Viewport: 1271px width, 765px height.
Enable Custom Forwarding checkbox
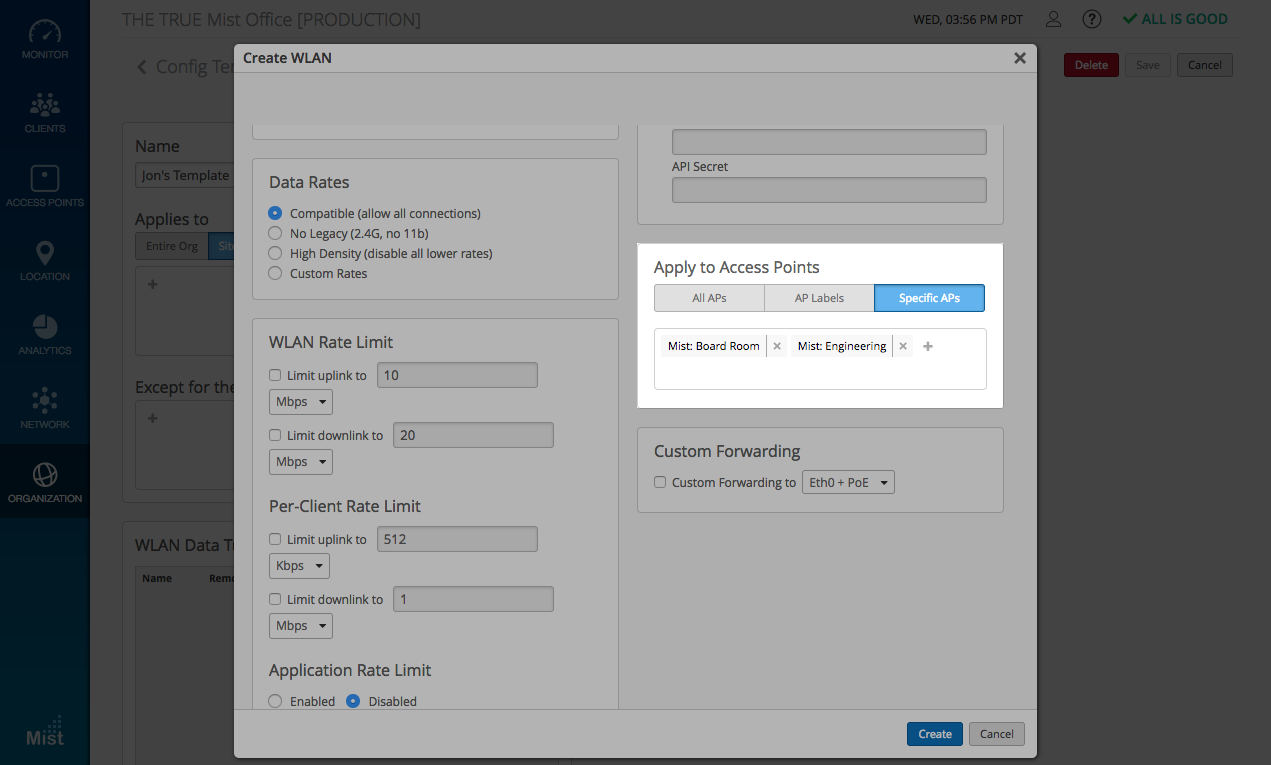pyautogui.click(x=660, y=482)
